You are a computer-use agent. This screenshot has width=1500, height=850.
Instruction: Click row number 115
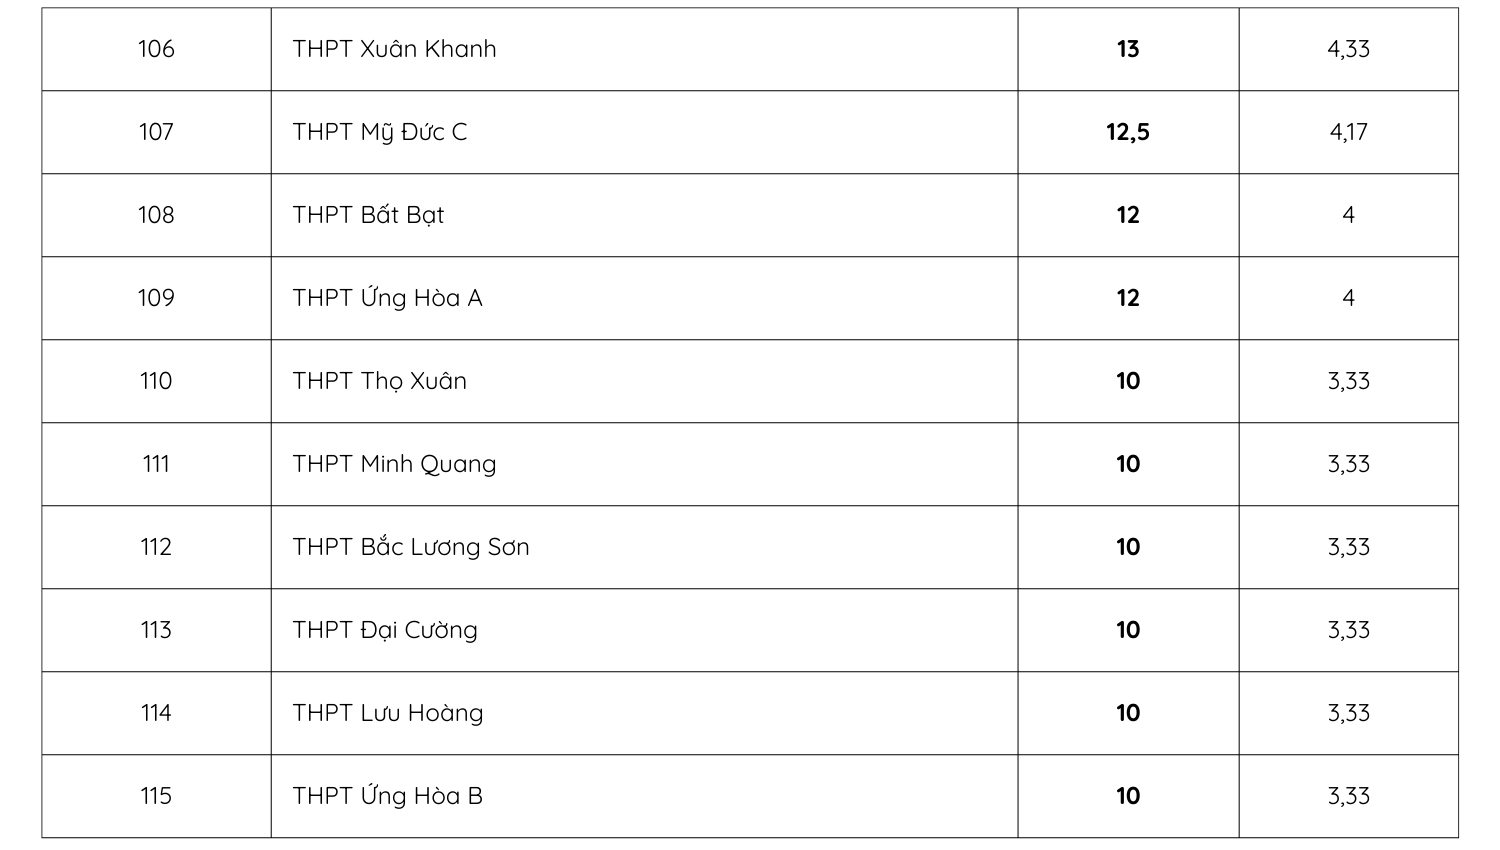point(156,796)
